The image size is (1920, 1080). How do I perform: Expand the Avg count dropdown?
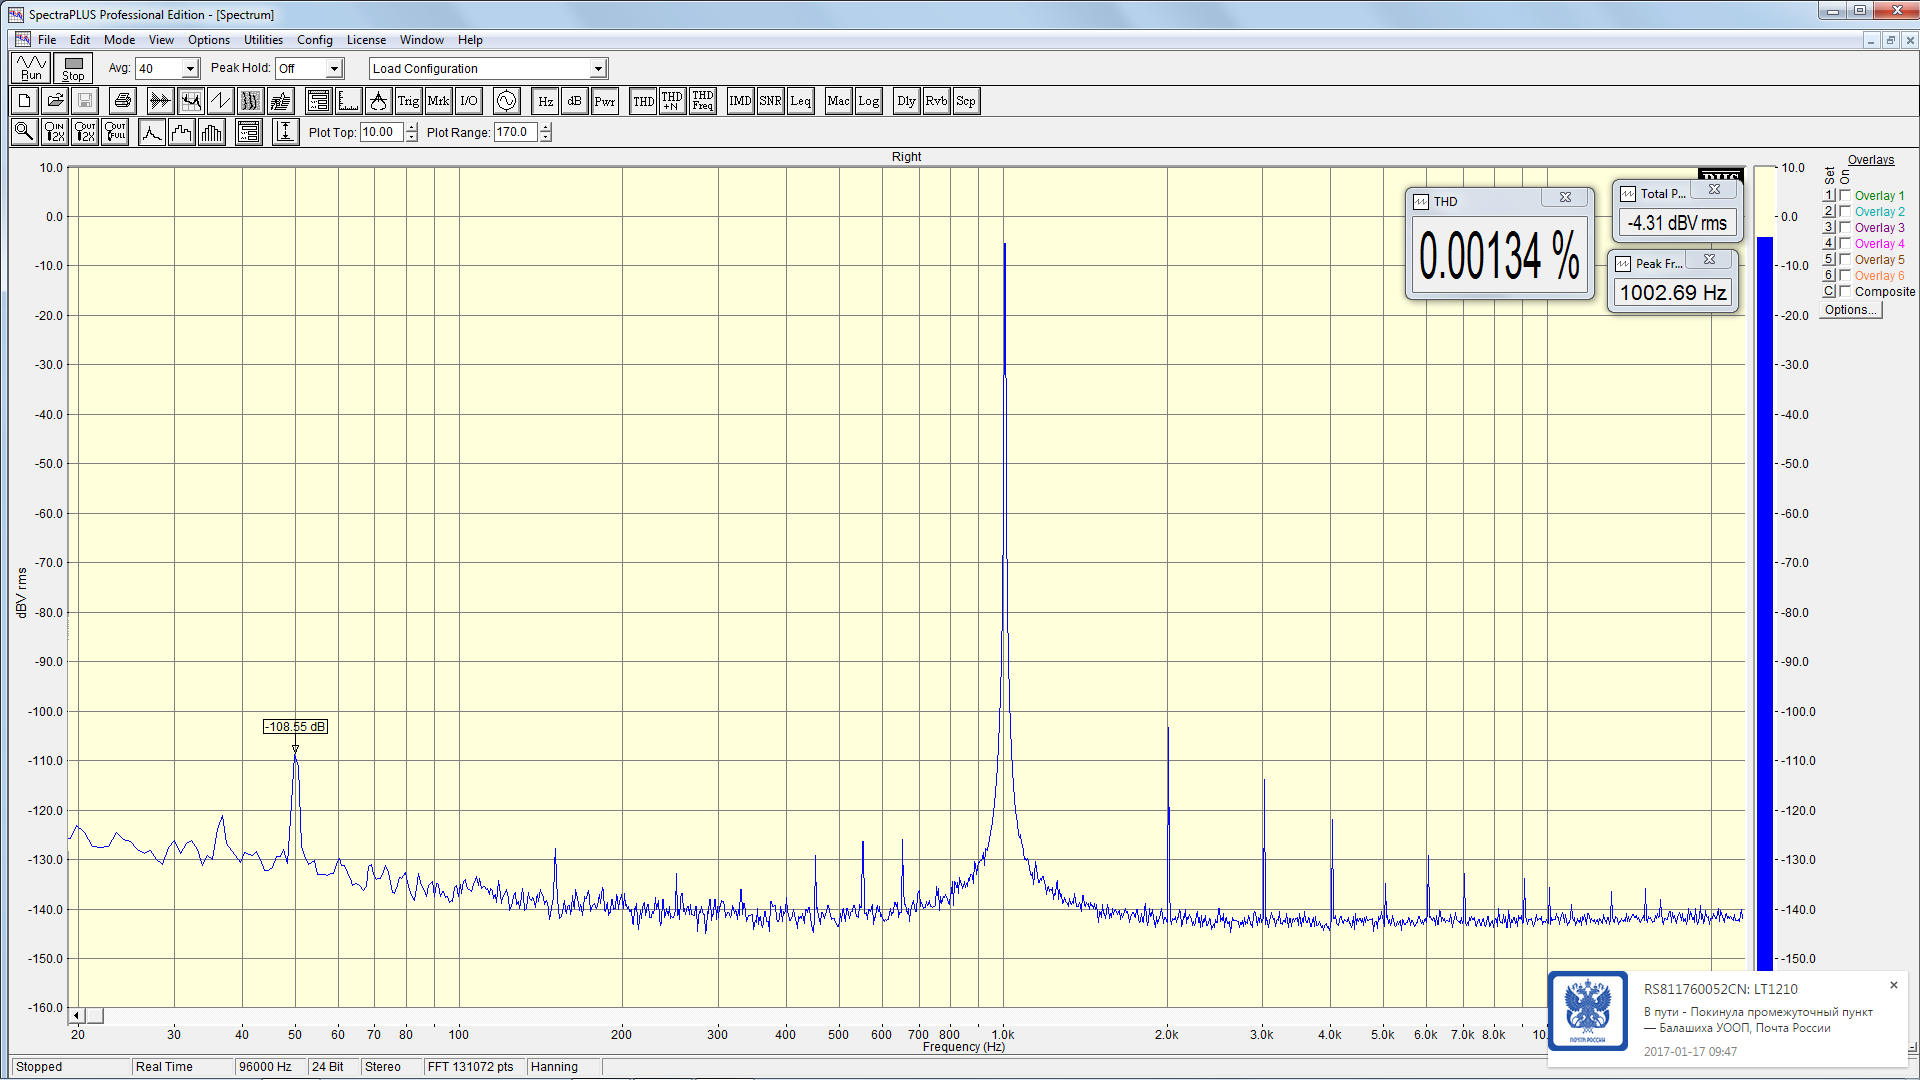(190, 69)
